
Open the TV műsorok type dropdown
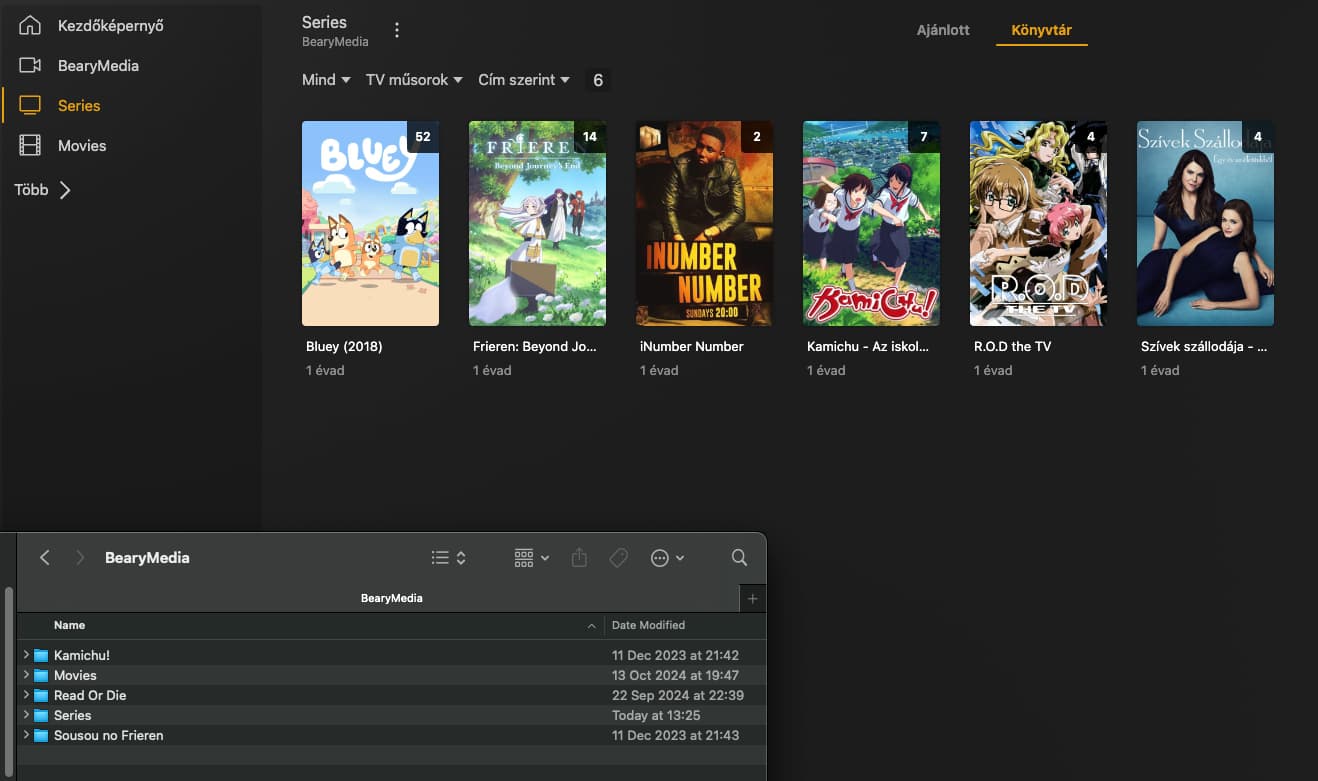pyautogui.click(x=414, y=80)
